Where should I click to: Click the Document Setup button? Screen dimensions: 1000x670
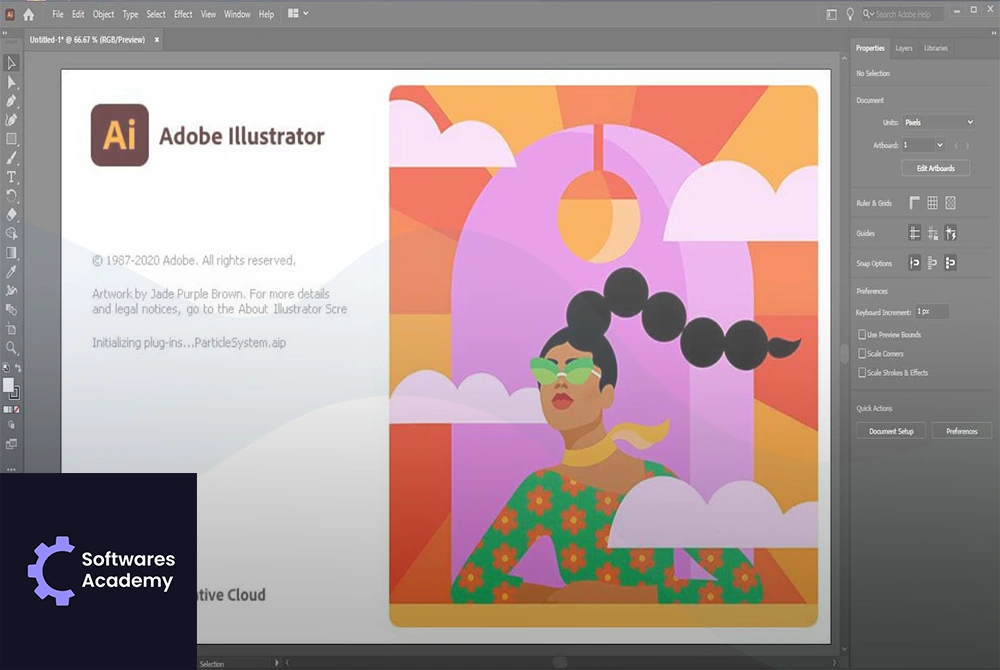point(891,431)
